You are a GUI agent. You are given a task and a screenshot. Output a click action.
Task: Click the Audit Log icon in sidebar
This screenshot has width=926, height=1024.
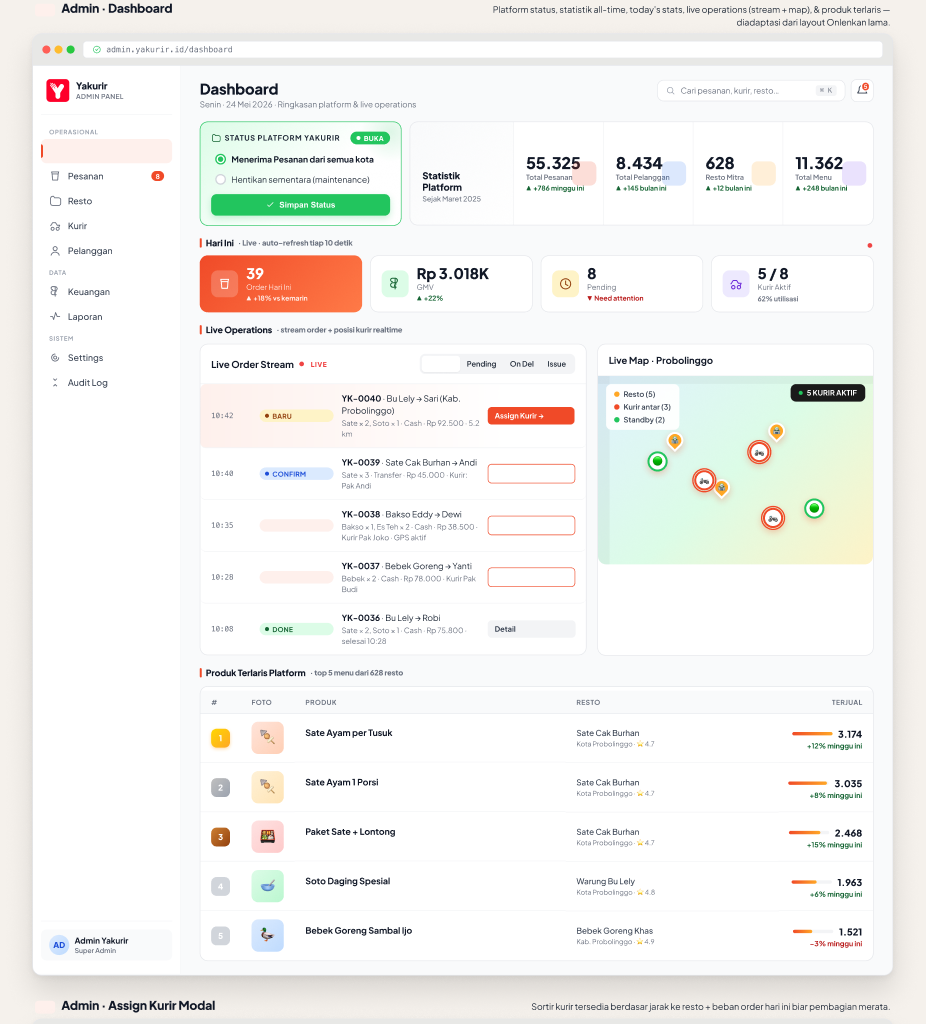click(55, 383)
